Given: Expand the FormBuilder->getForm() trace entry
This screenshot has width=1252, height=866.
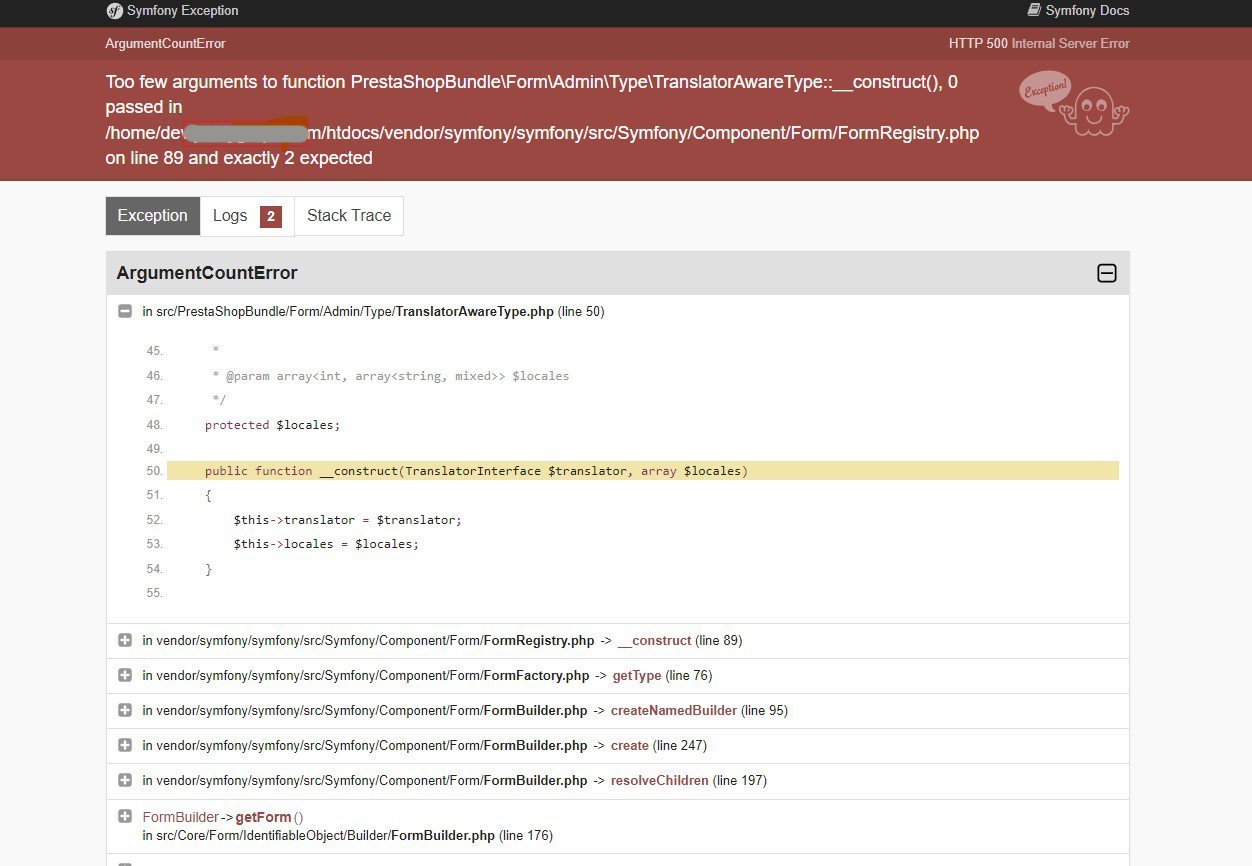Looking at the screenshot, I should tap(125, 816).
